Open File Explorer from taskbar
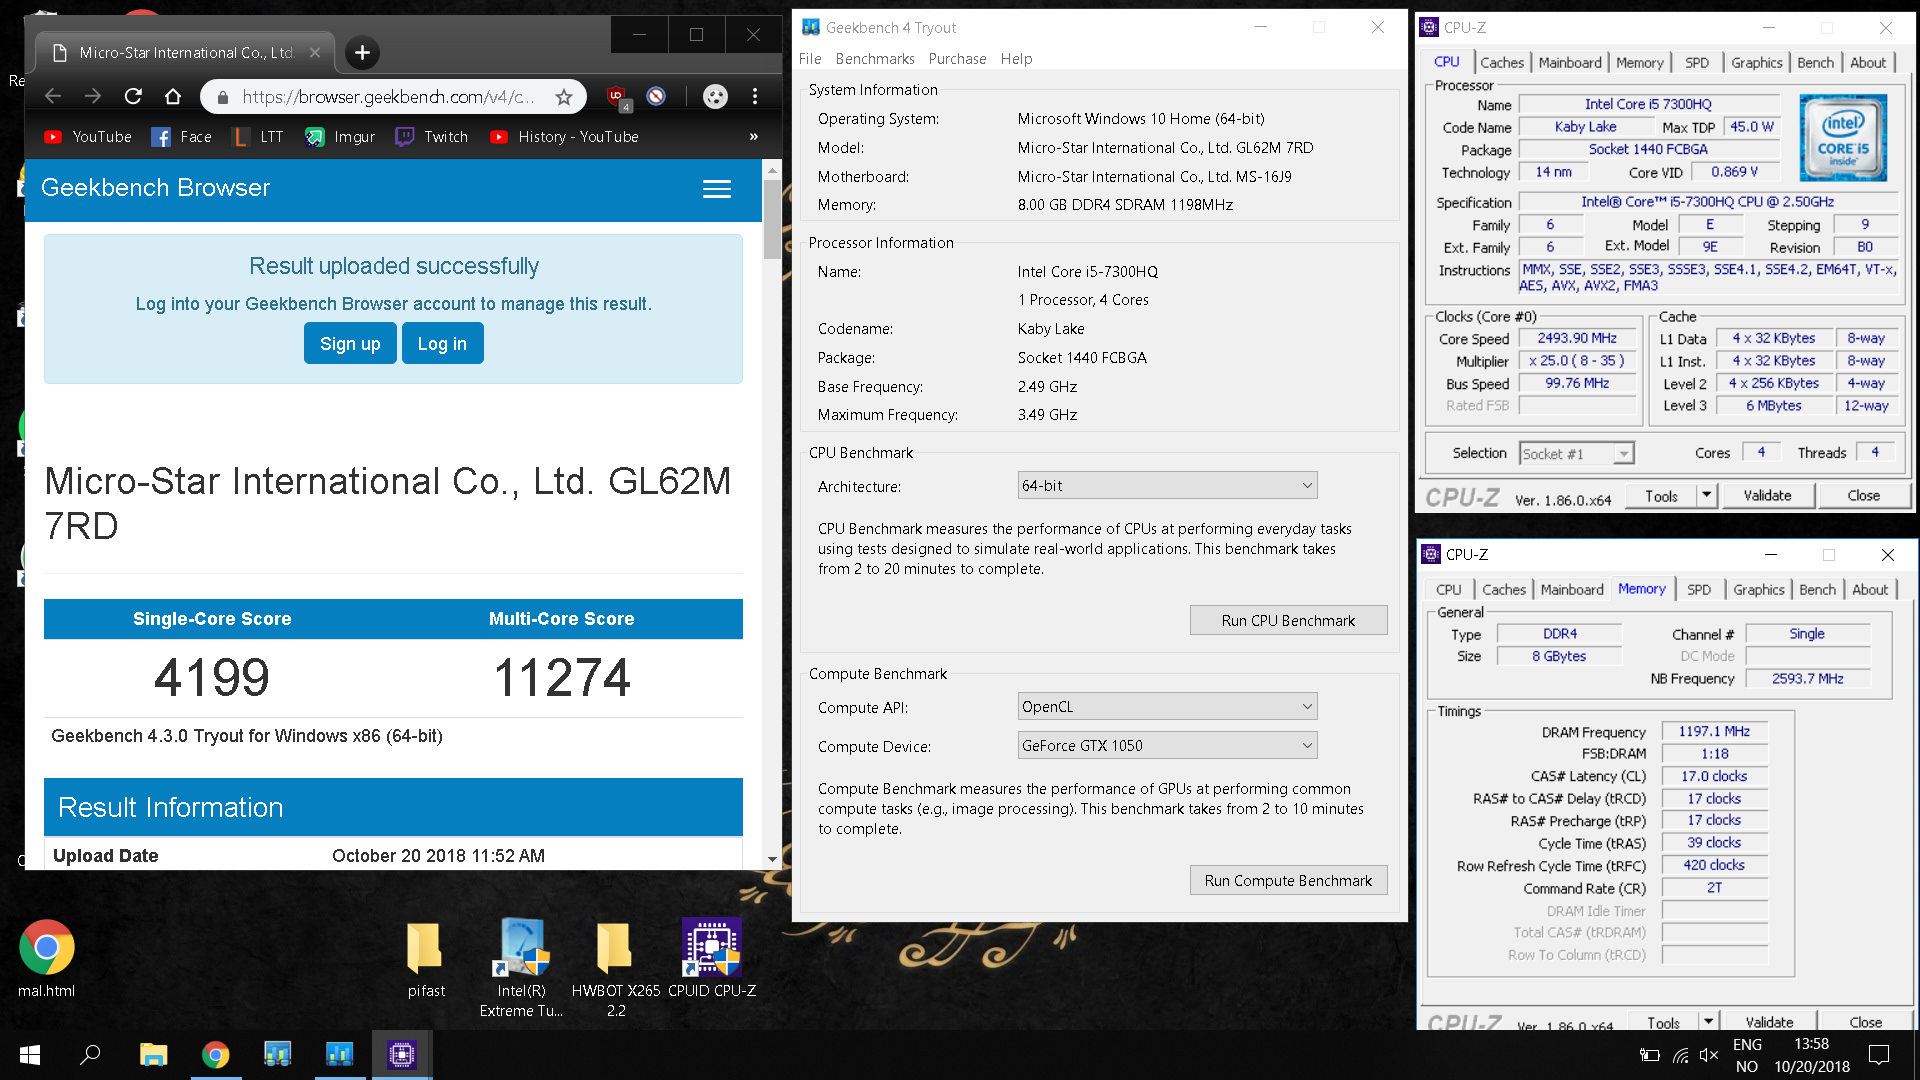 [x=153, y=1055]
